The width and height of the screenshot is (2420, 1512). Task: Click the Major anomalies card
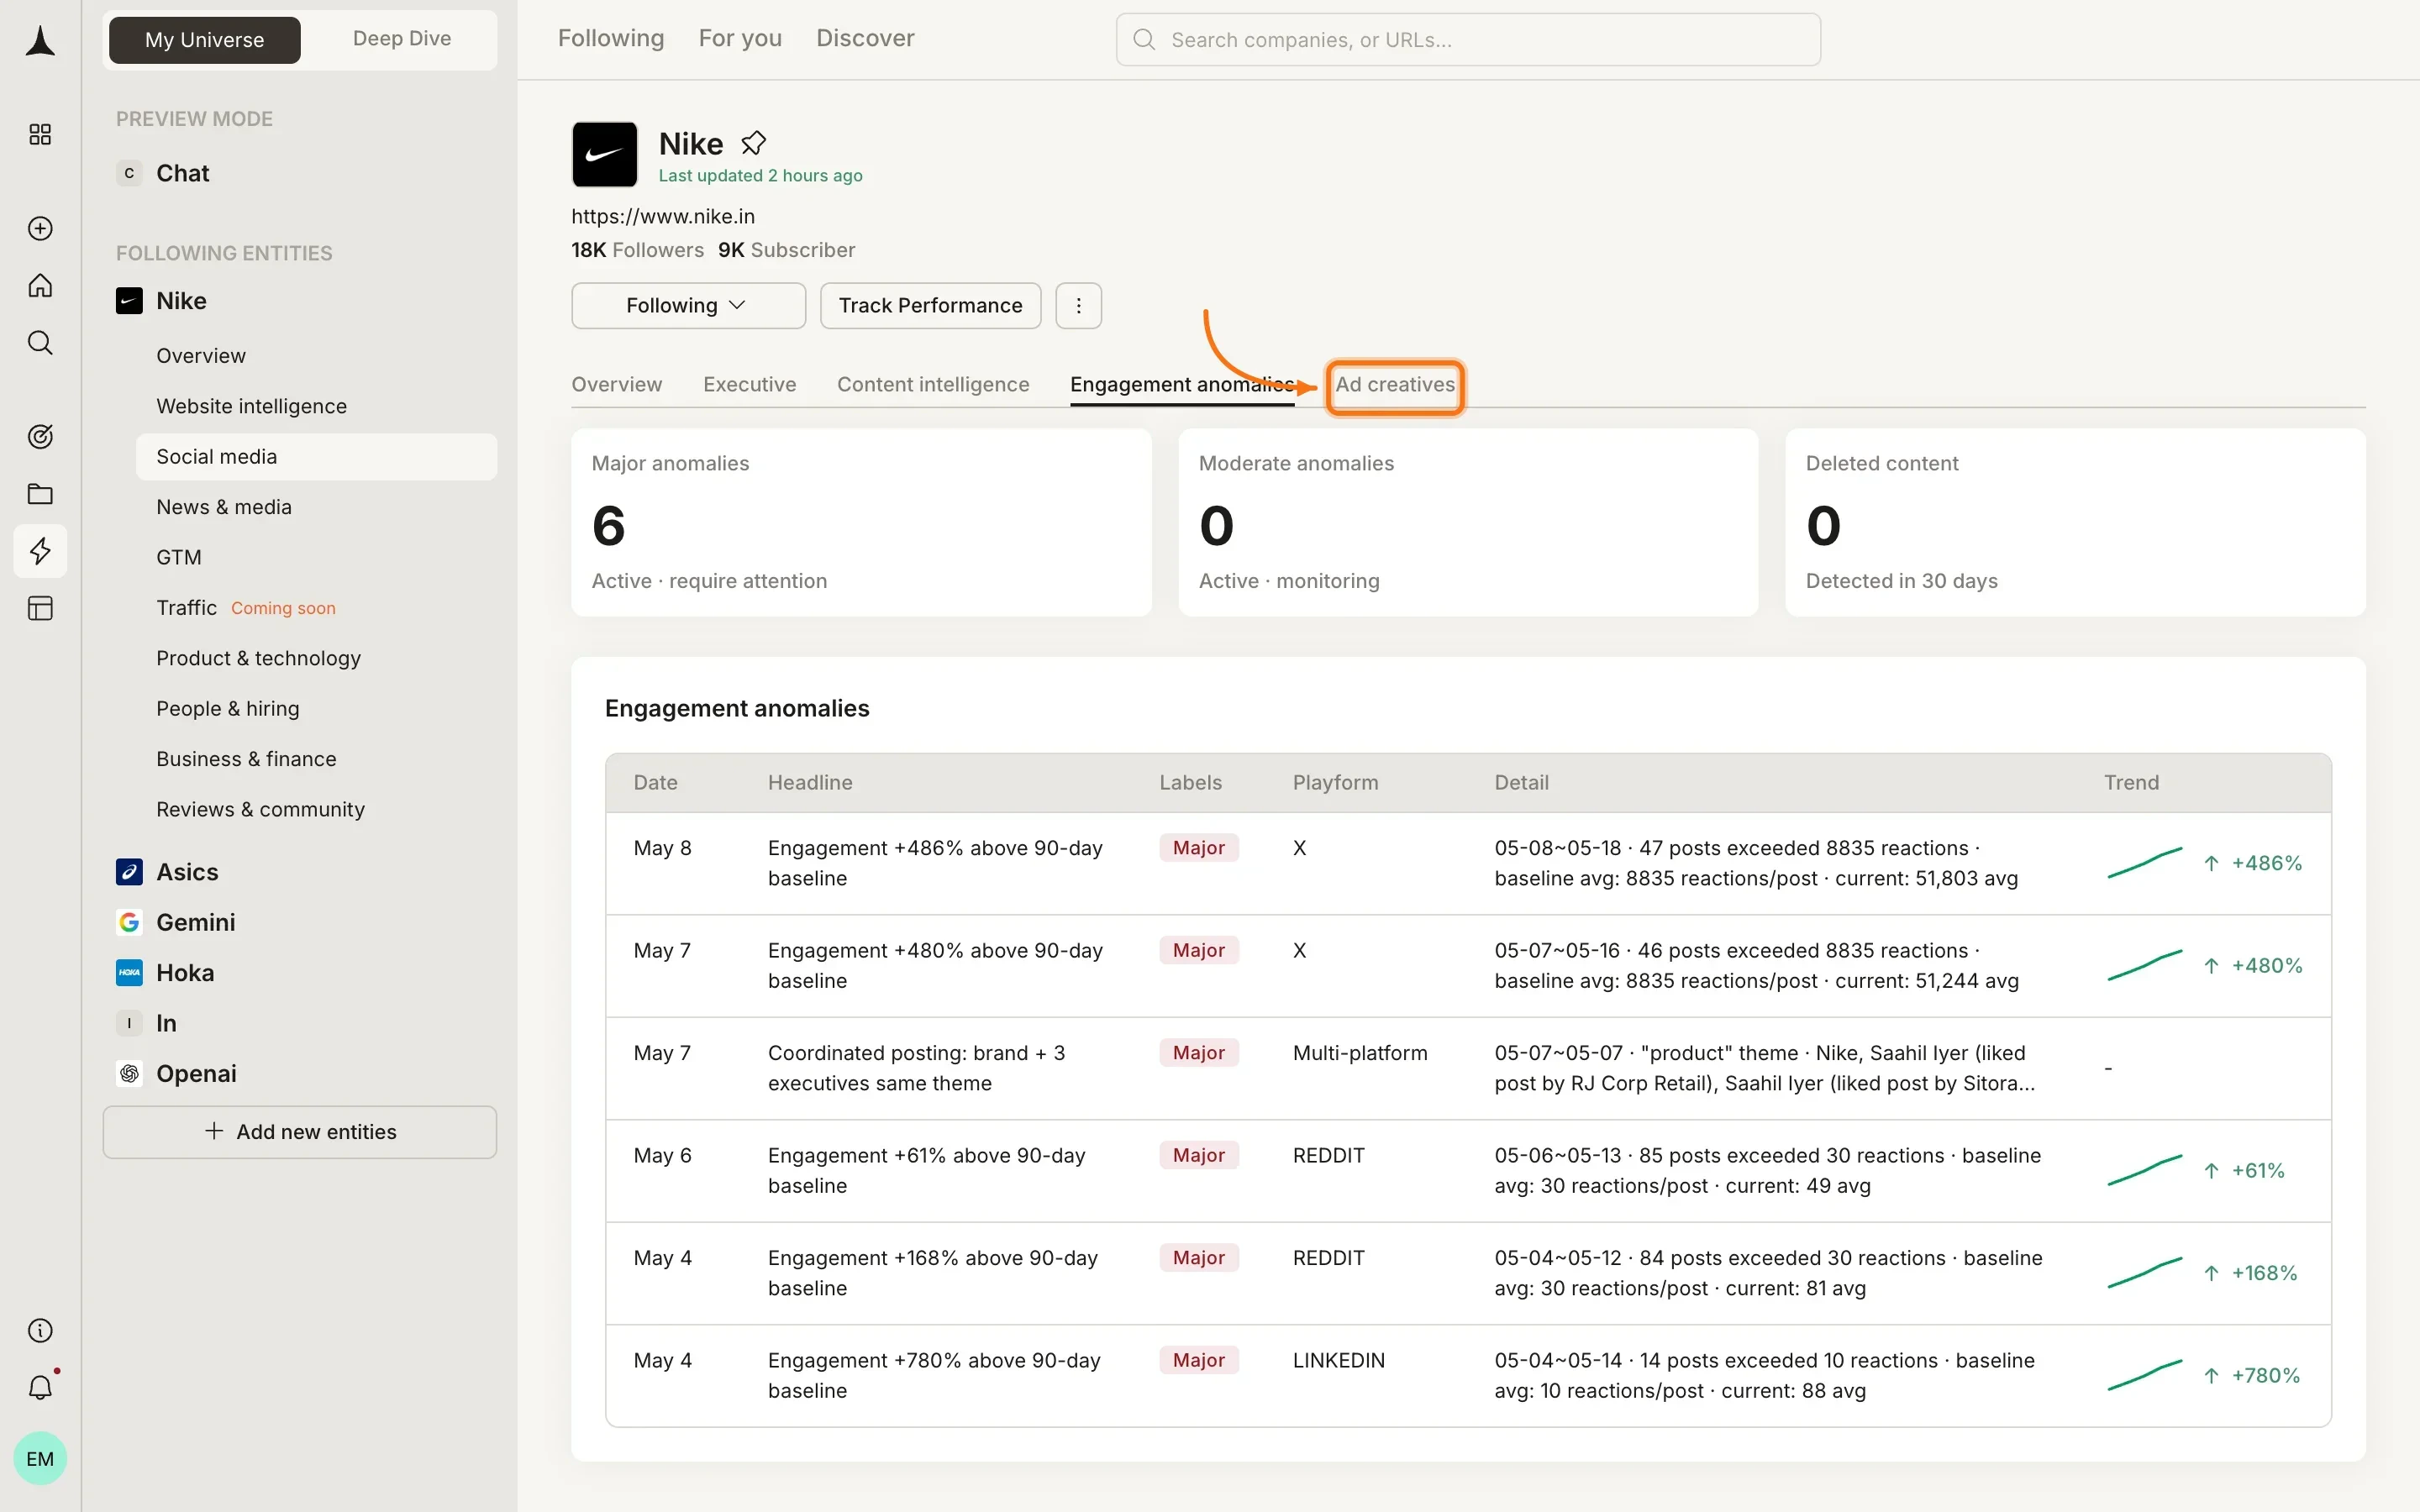pos(861,522)
